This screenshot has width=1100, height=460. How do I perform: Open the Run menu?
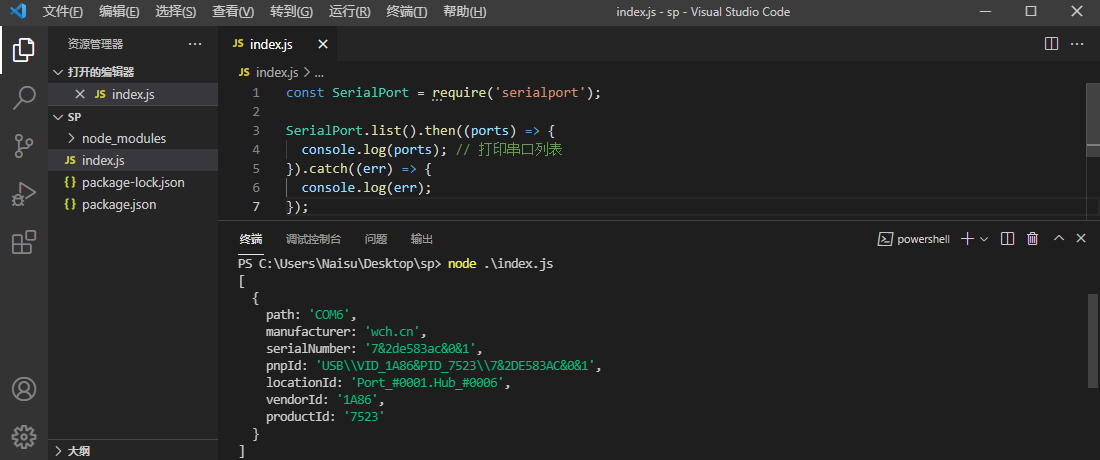(349, 12)
